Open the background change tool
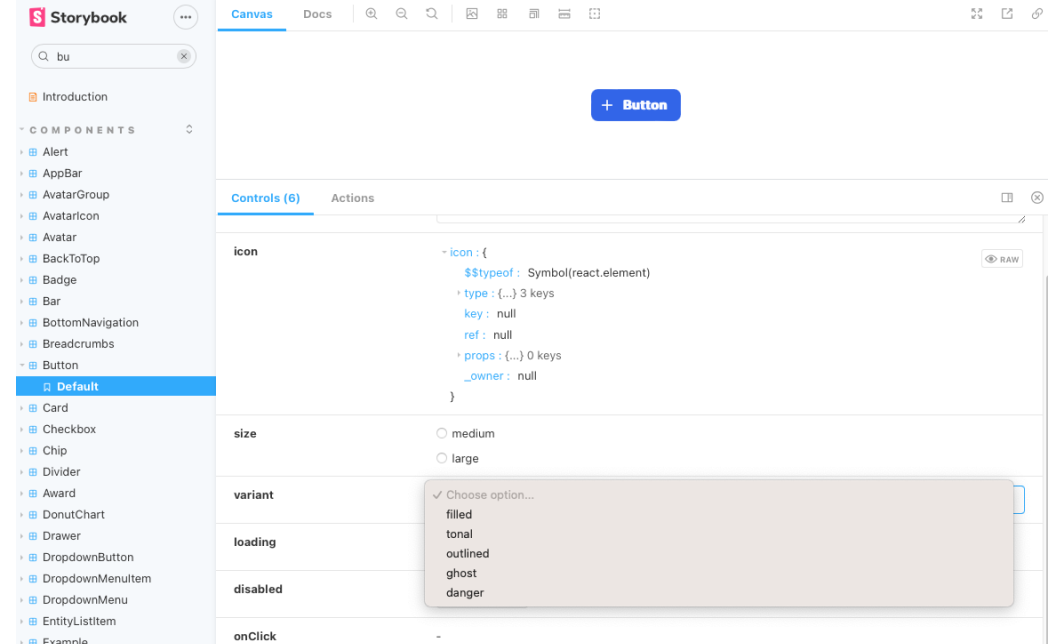 coord(472,14)
